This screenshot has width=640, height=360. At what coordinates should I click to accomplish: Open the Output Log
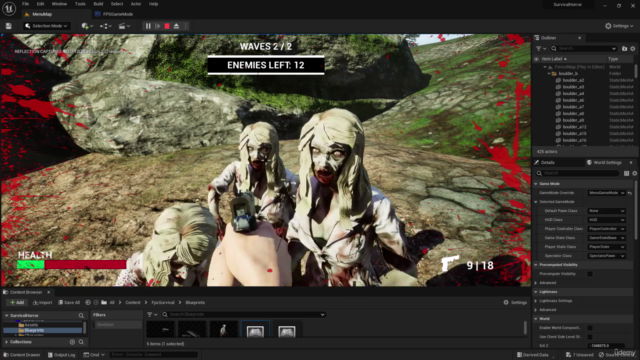coord(61,355)
